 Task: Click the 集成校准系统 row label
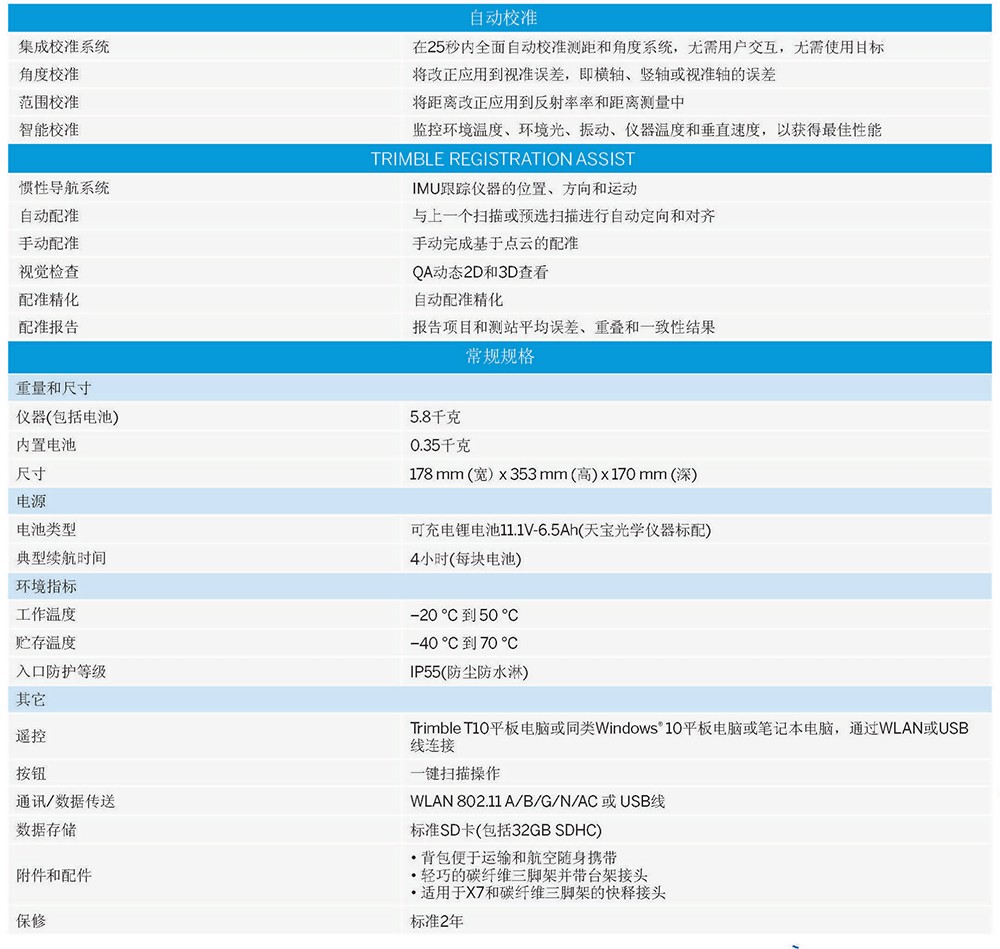click(64, 47)
